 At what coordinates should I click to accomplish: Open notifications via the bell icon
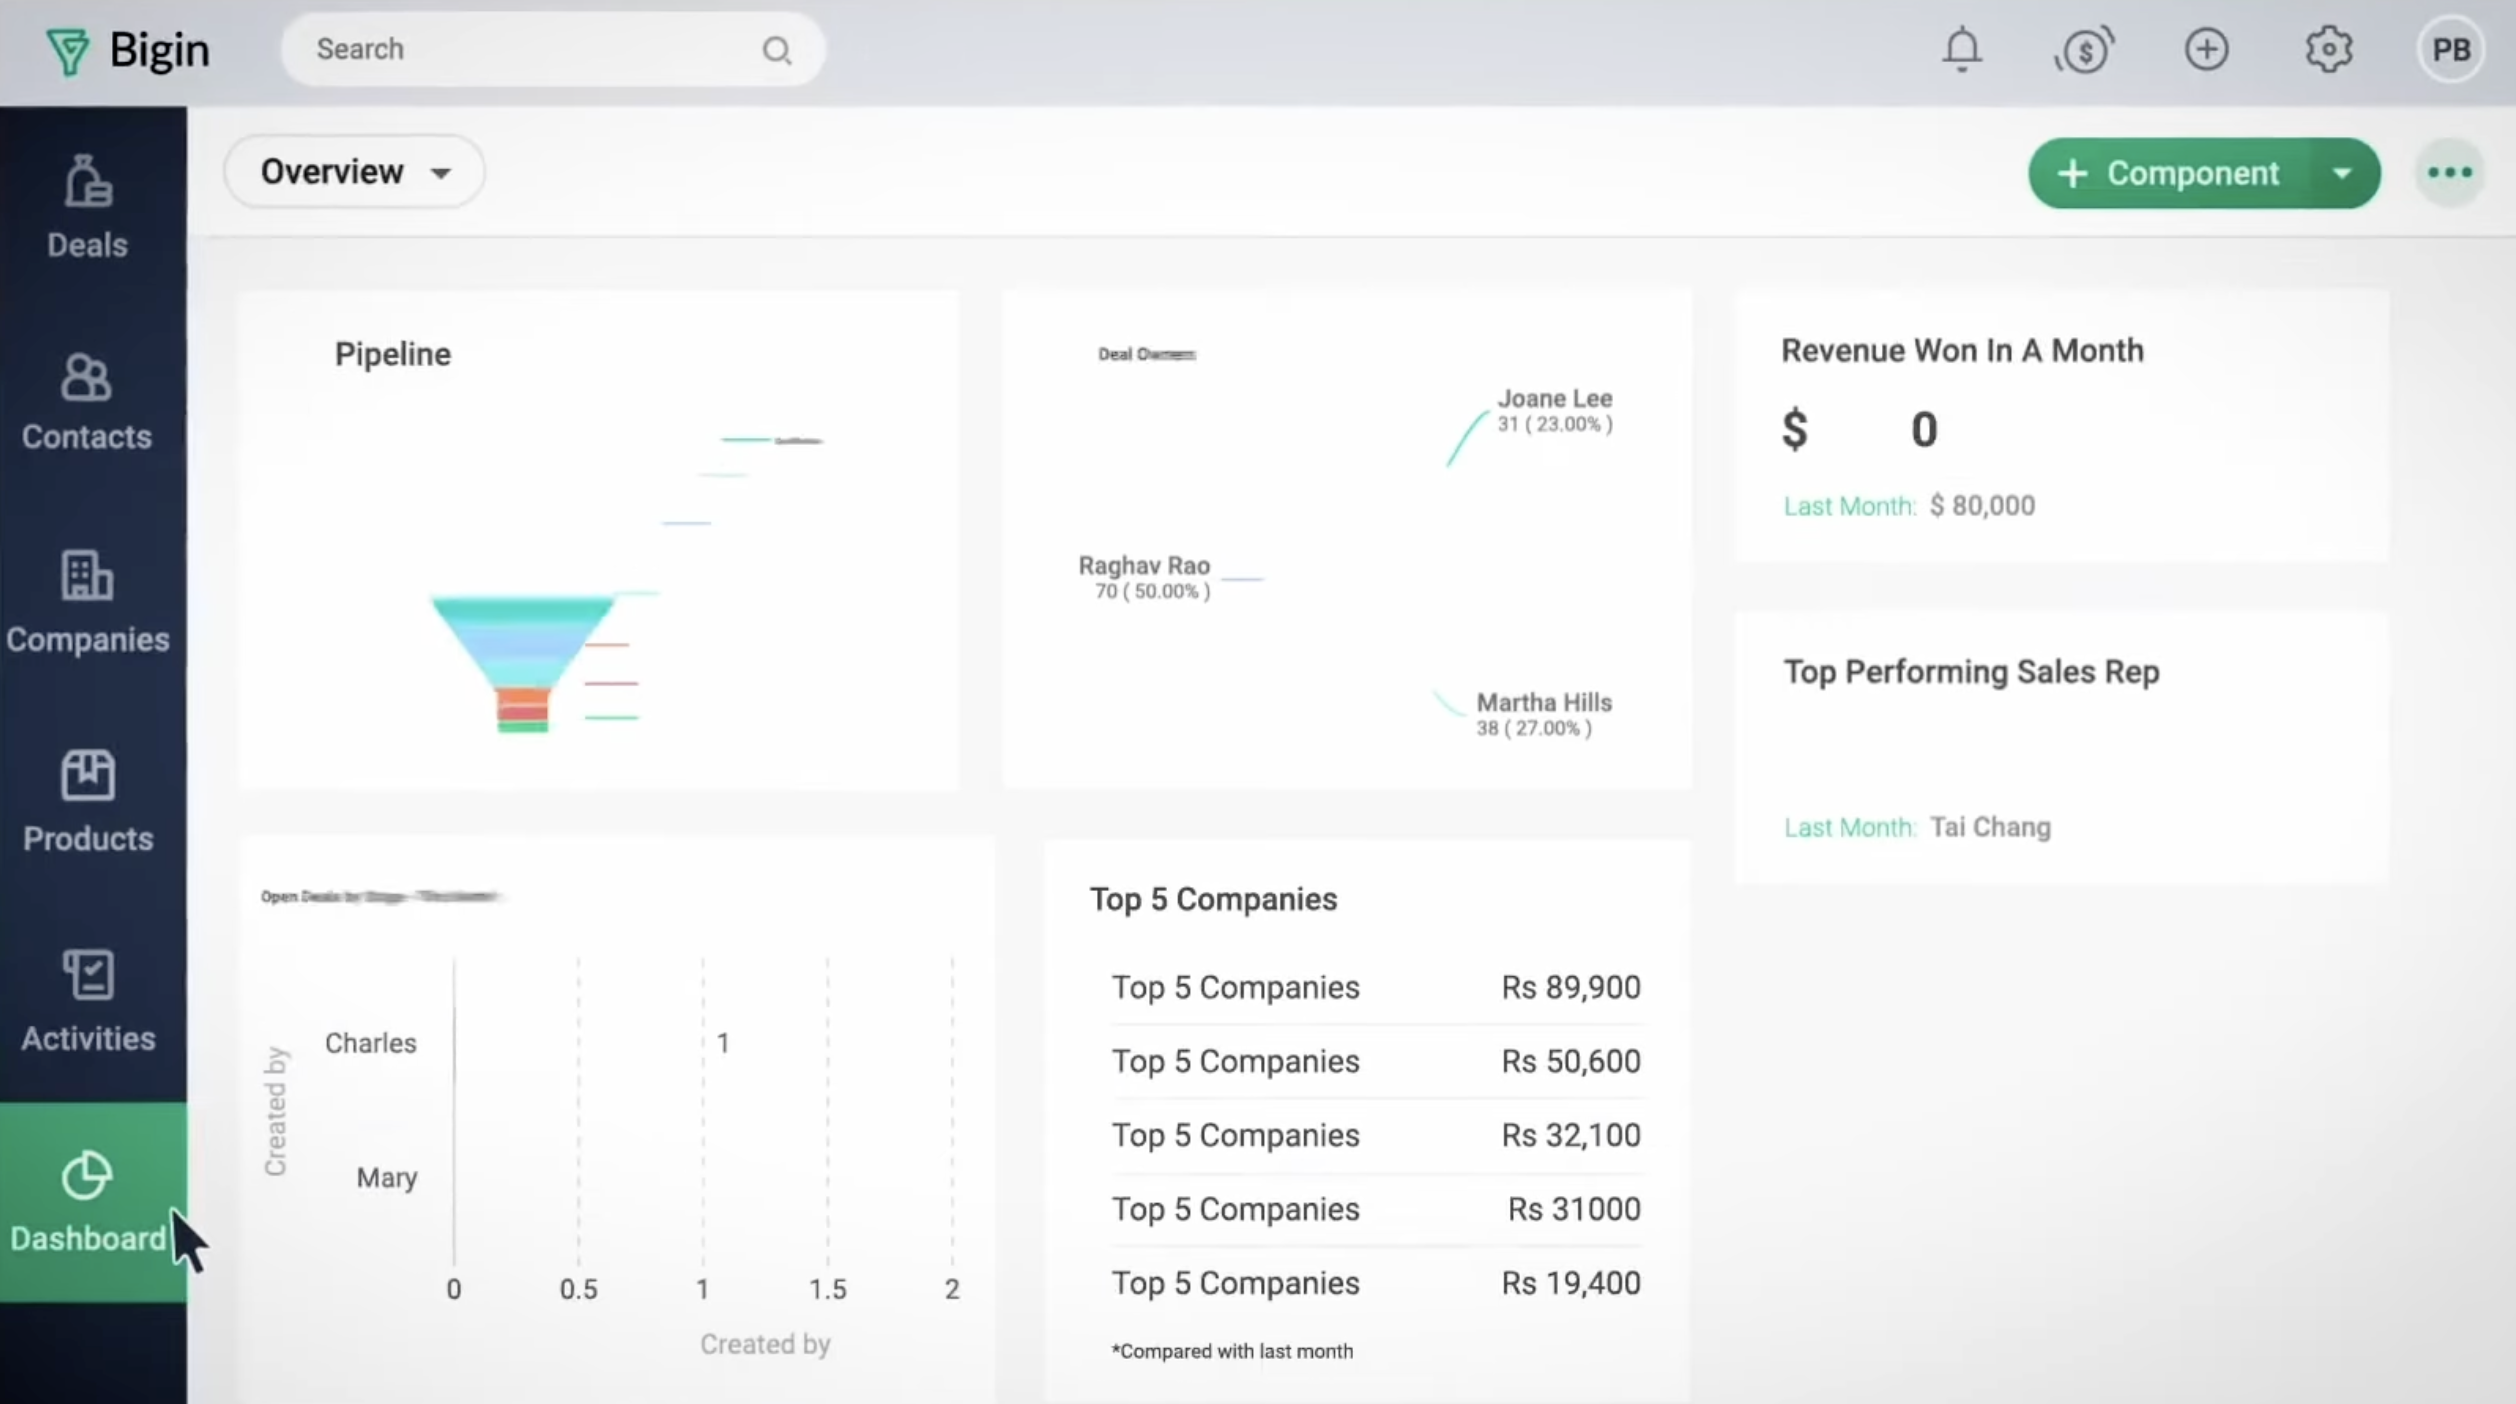point(1961,49)
